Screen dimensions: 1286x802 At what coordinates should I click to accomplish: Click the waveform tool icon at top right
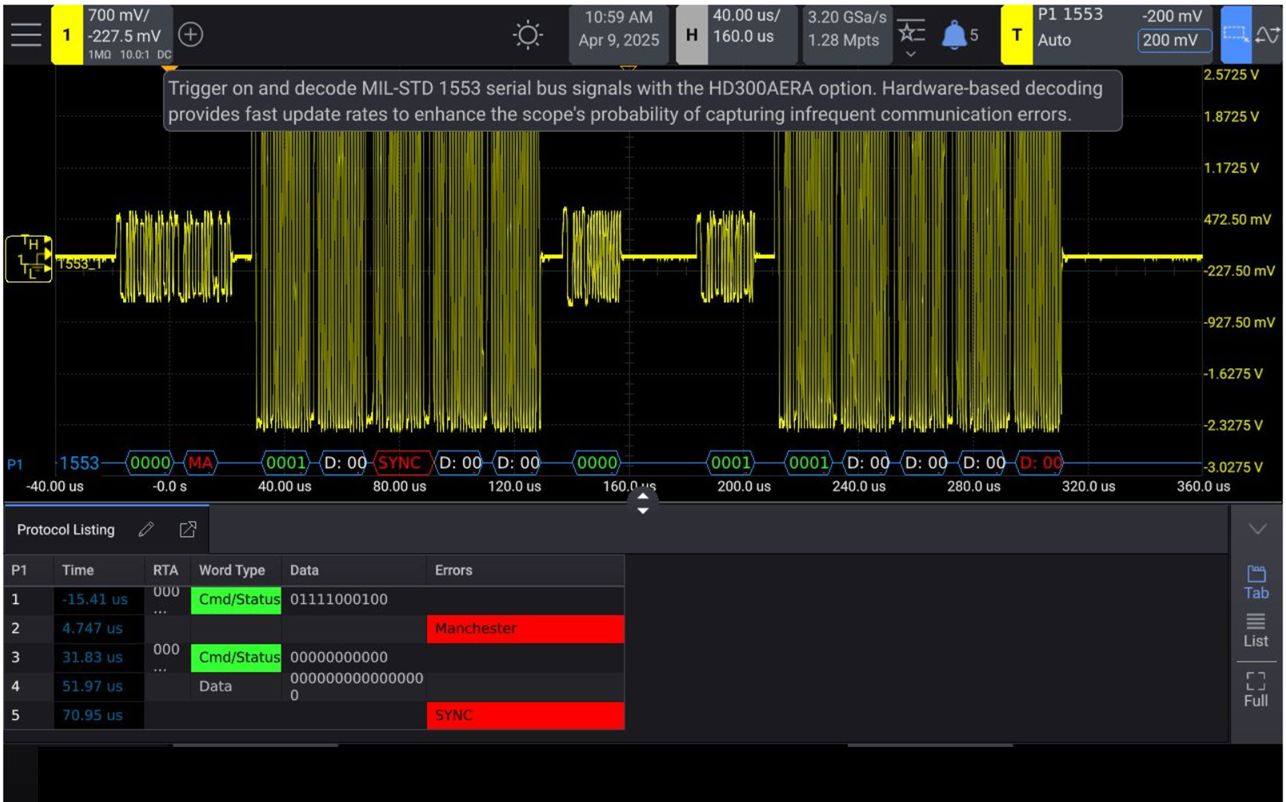1268,34
